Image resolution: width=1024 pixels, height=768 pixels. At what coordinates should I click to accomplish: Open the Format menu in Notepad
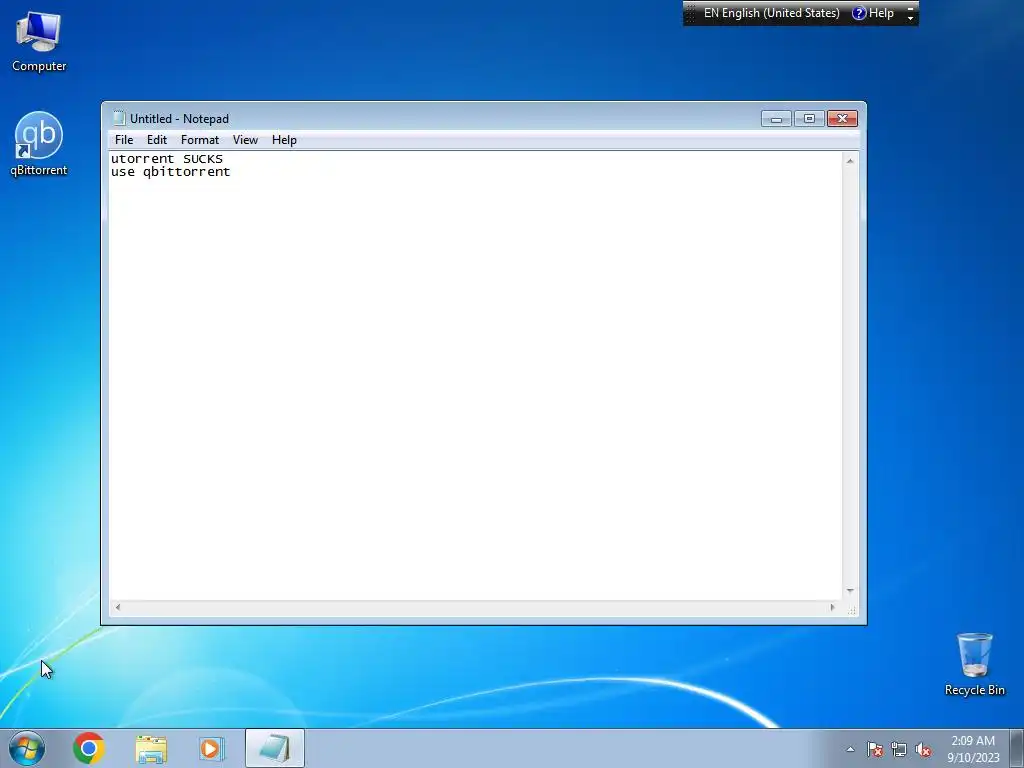(200, 140)
